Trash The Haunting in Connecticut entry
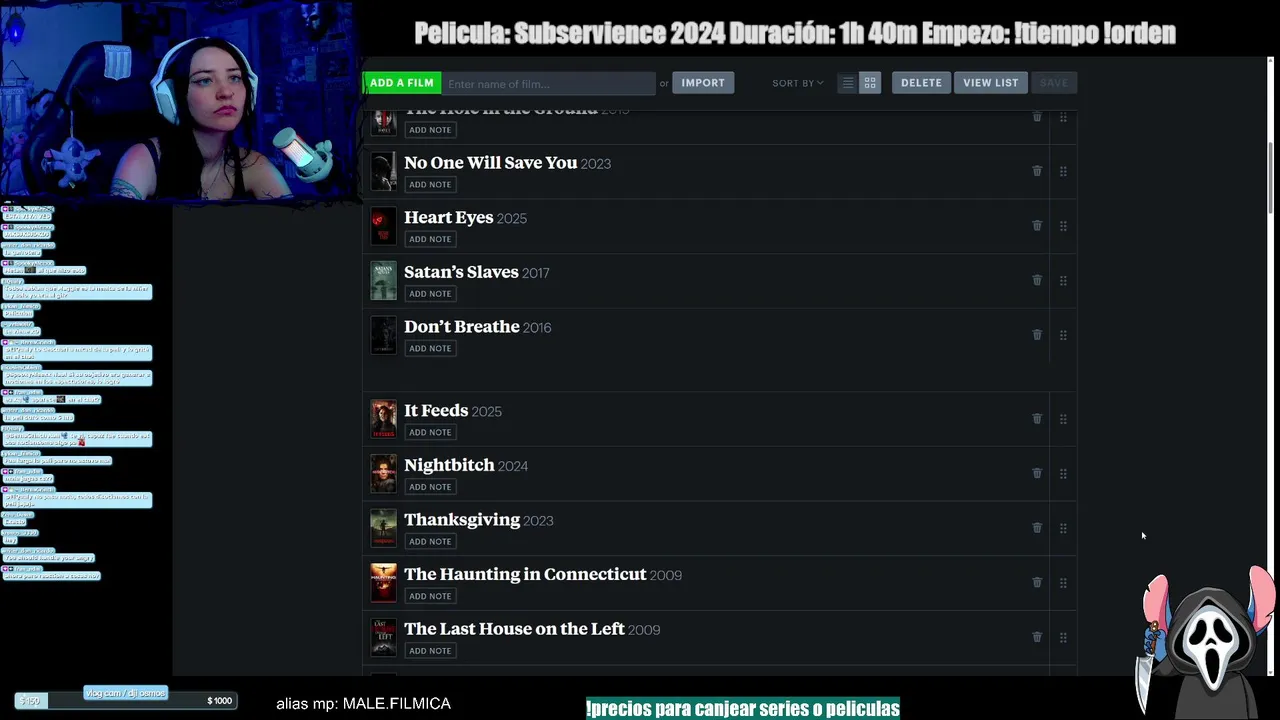Screen dimensions: 1280x720 [x=1037, y=582]
